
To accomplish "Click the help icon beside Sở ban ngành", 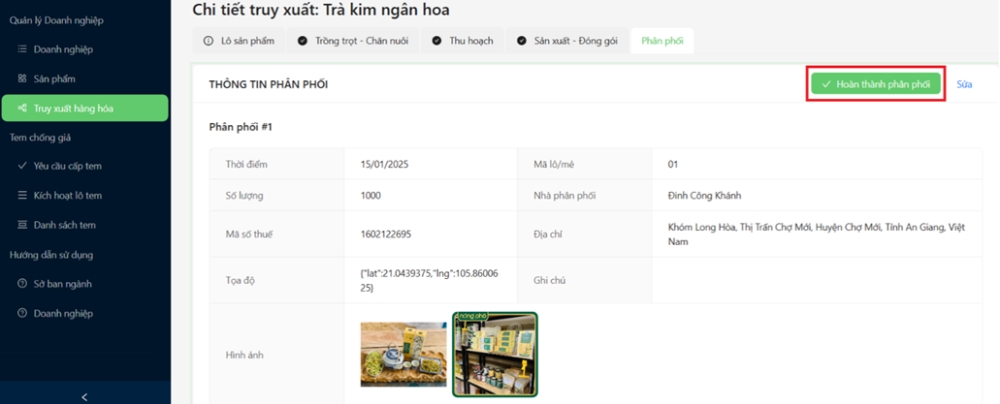I will (22, 284).
